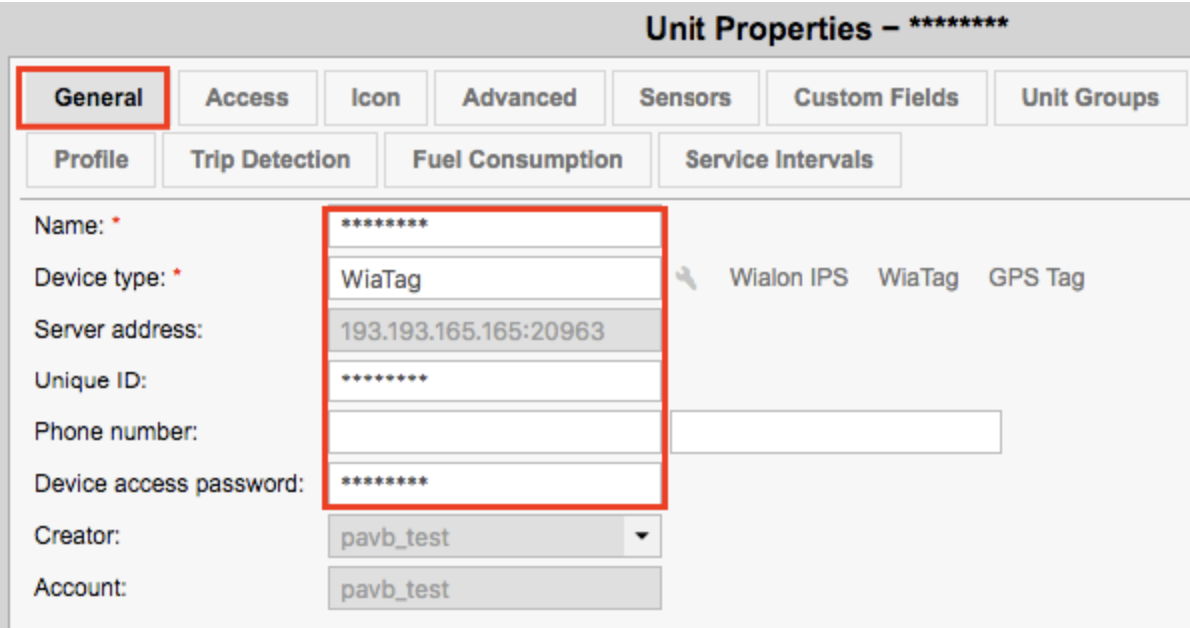1190x628 pixels.
Task: Open the Fuel Consumption tab
Action: 518,159
